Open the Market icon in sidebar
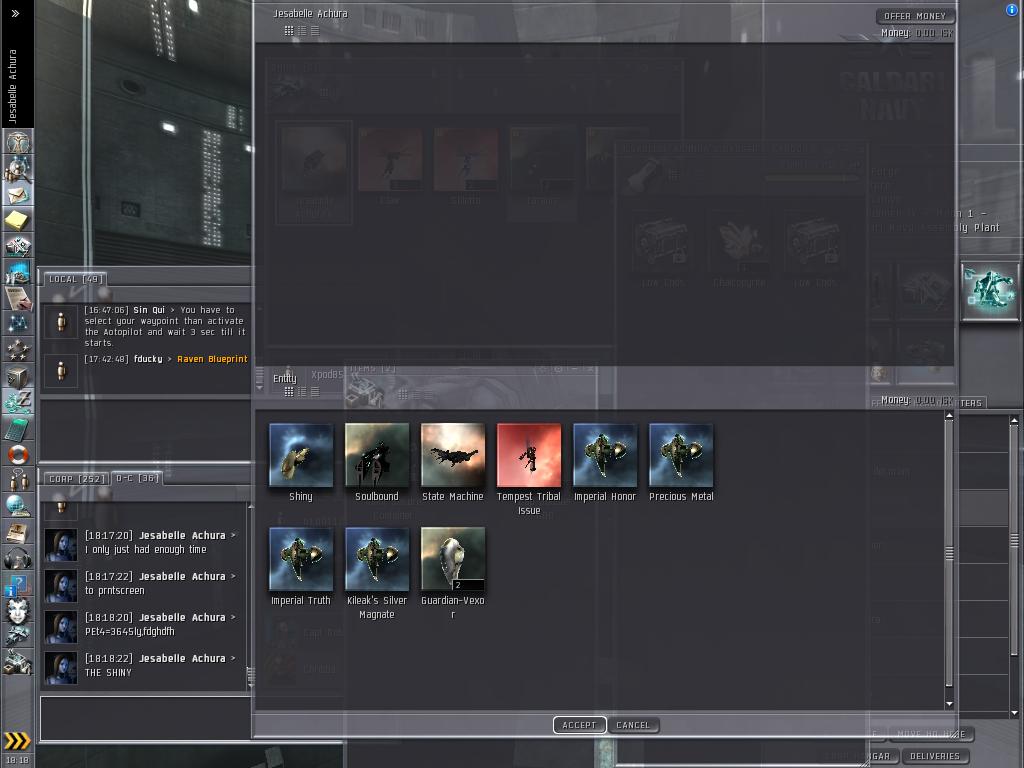Viewport: 1024px width, 768px height. point(18,272)
